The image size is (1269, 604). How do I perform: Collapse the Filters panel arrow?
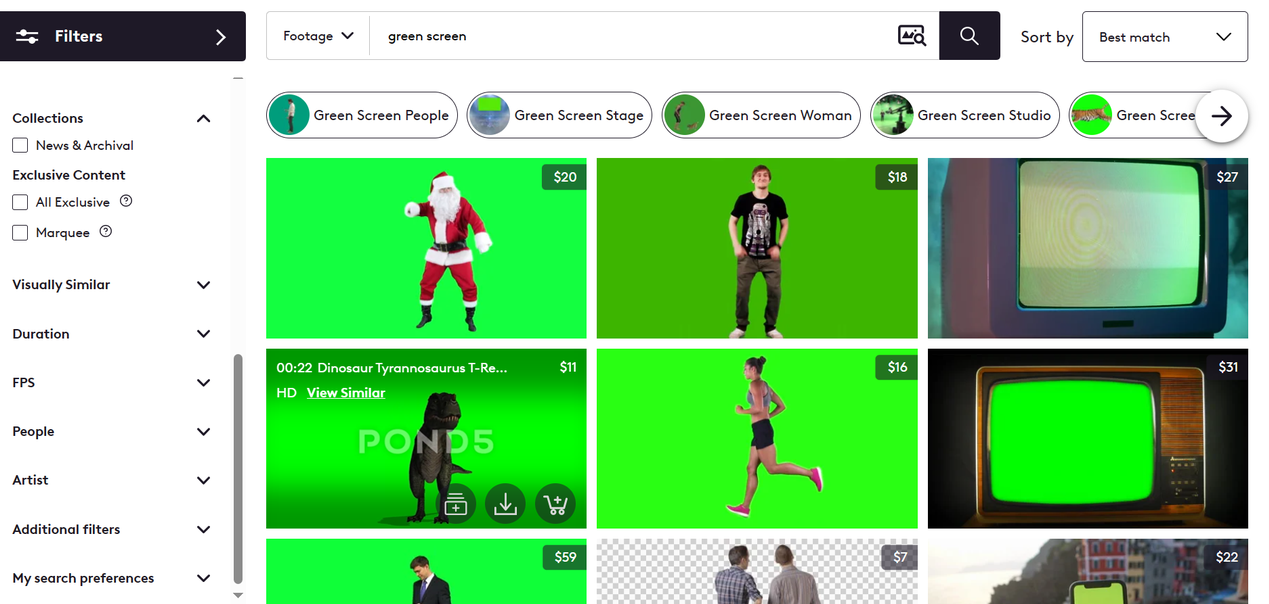pos(221,37)
